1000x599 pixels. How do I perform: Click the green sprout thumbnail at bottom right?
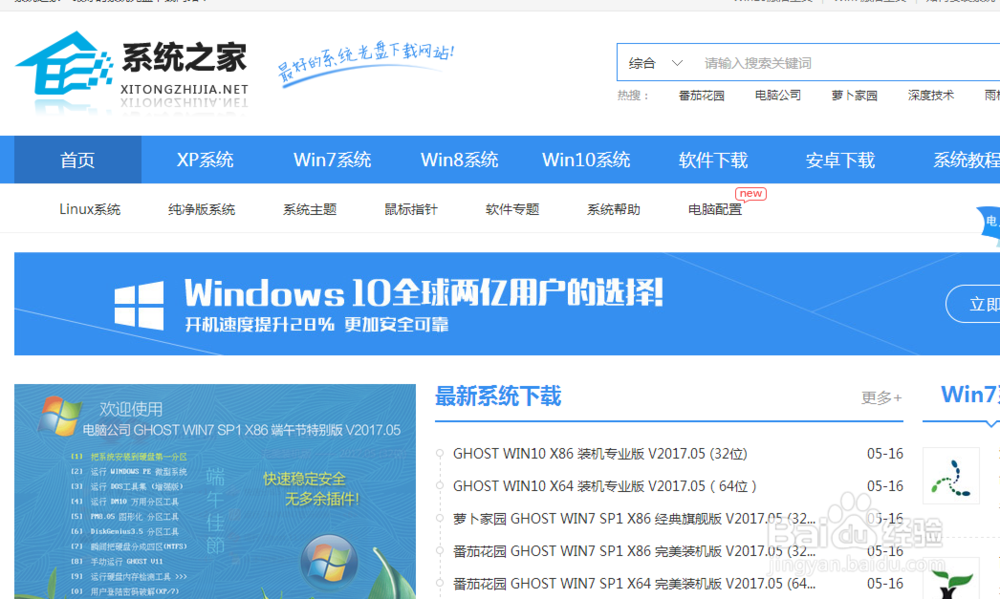[x=951, y=579]
